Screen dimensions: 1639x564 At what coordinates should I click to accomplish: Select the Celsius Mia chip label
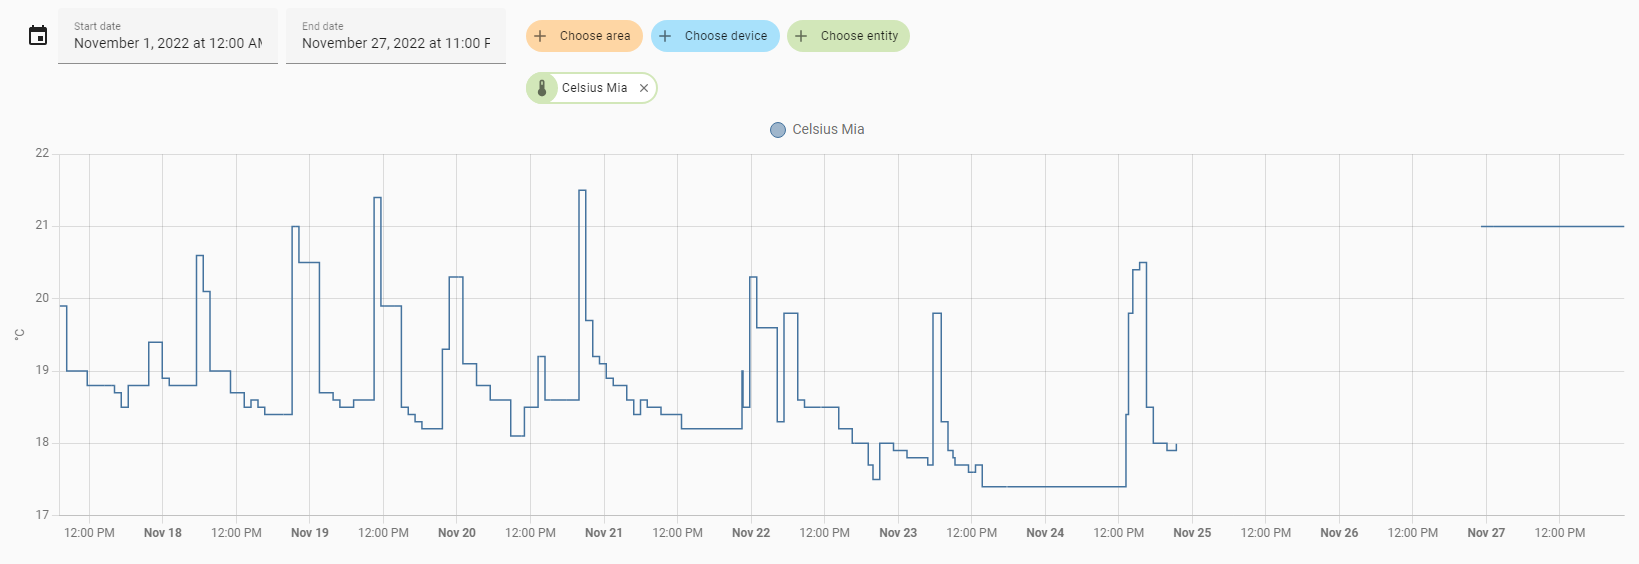point(595,88)
